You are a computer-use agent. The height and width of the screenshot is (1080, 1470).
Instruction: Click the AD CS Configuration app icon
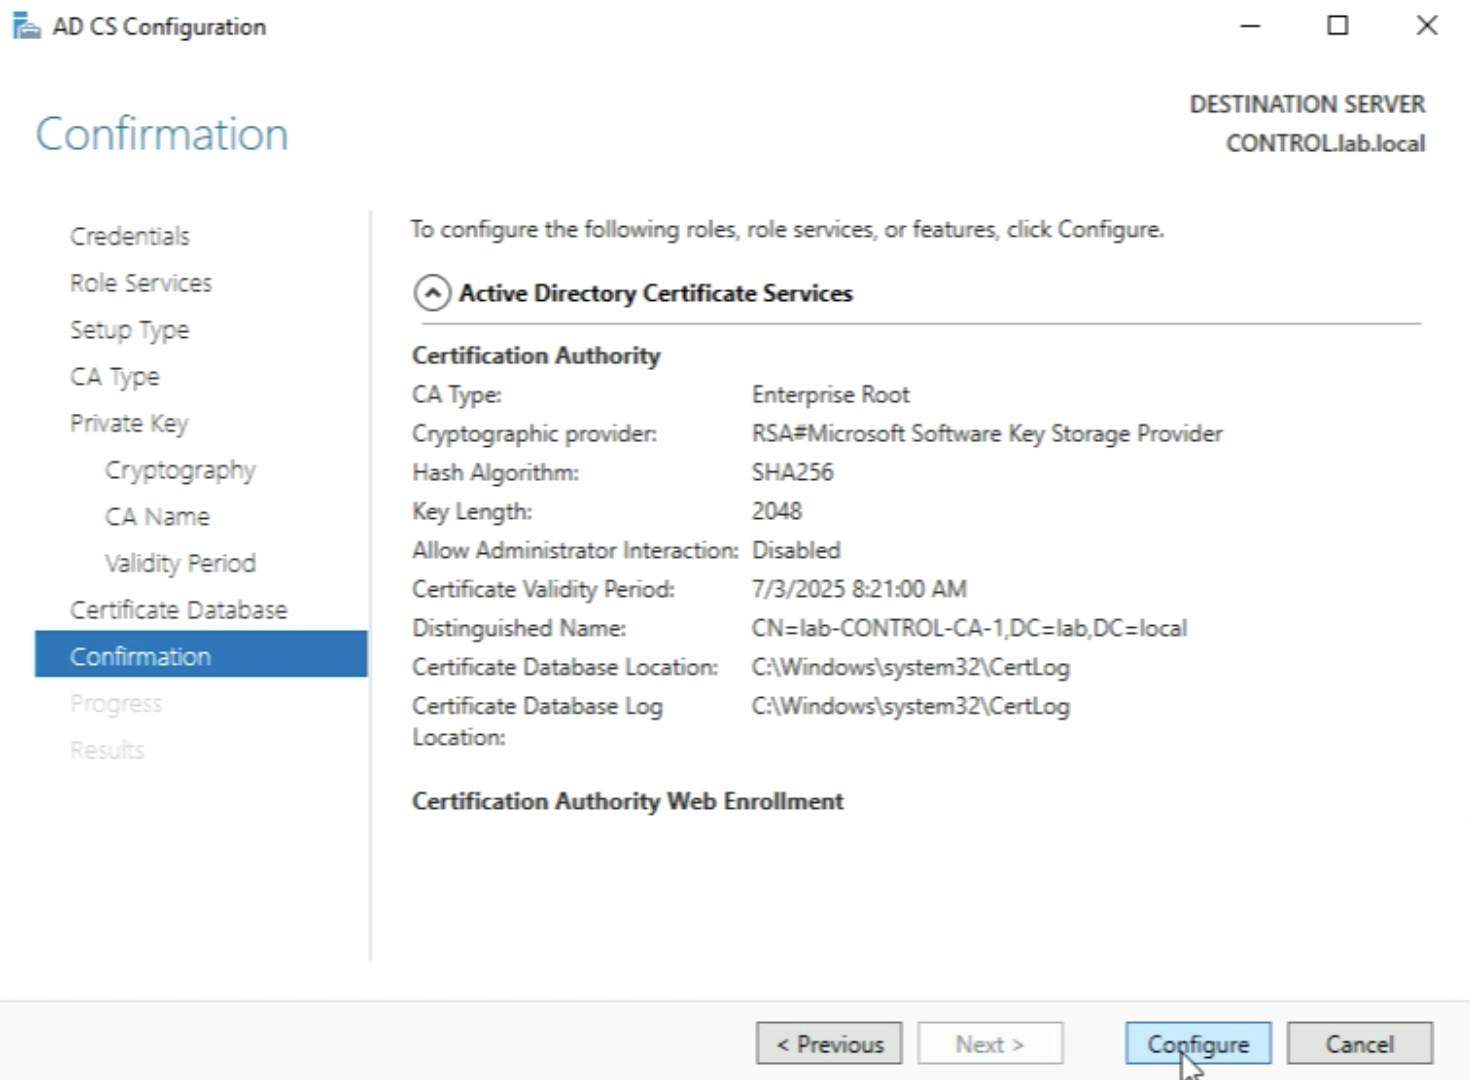click(26, 26)
